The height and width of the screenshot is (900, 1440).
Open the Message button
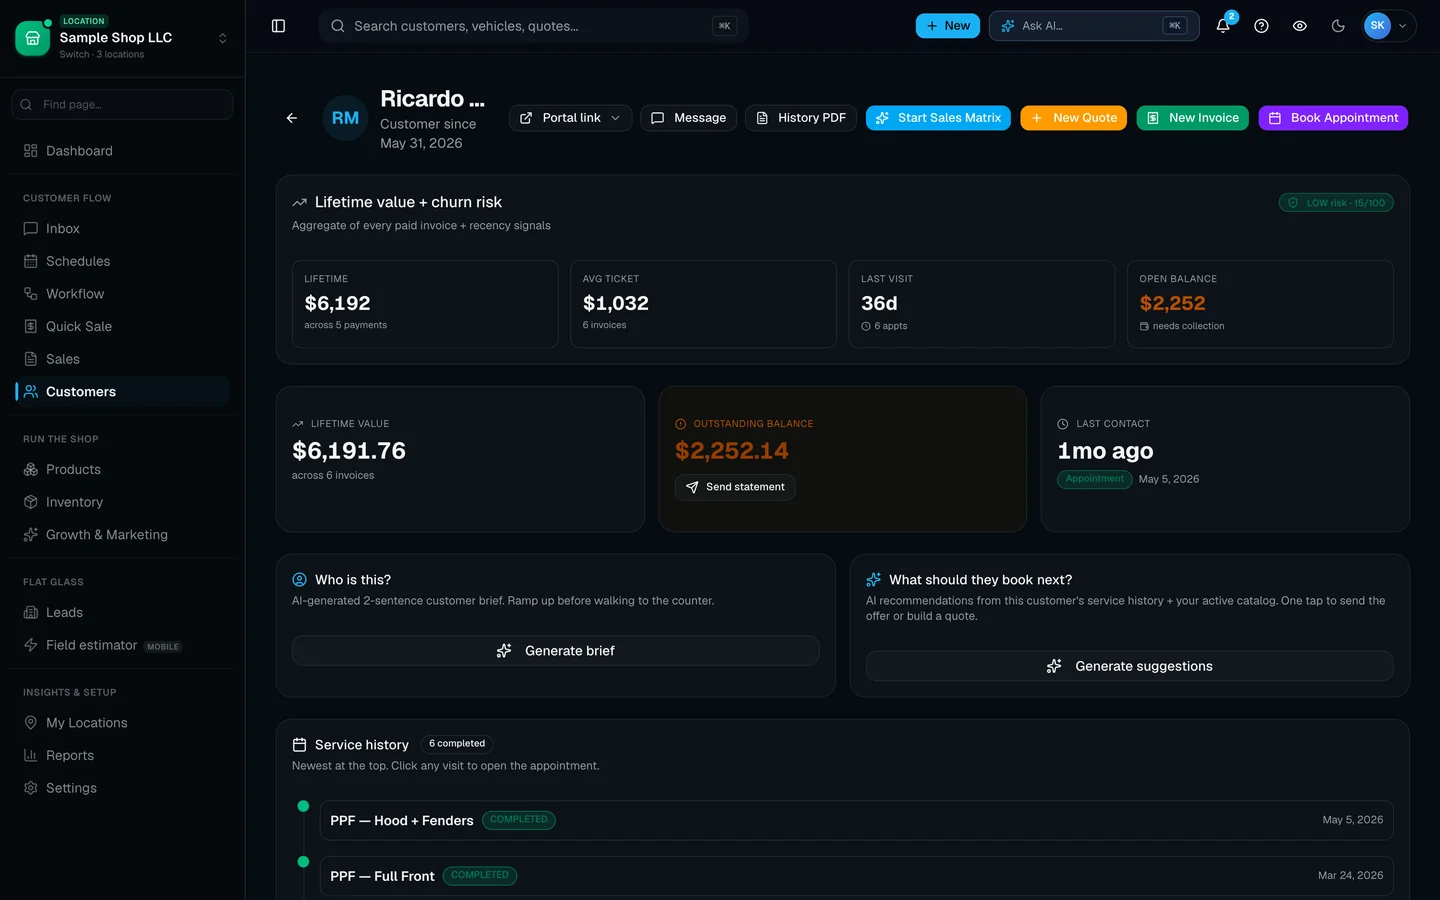coord(689,118)
